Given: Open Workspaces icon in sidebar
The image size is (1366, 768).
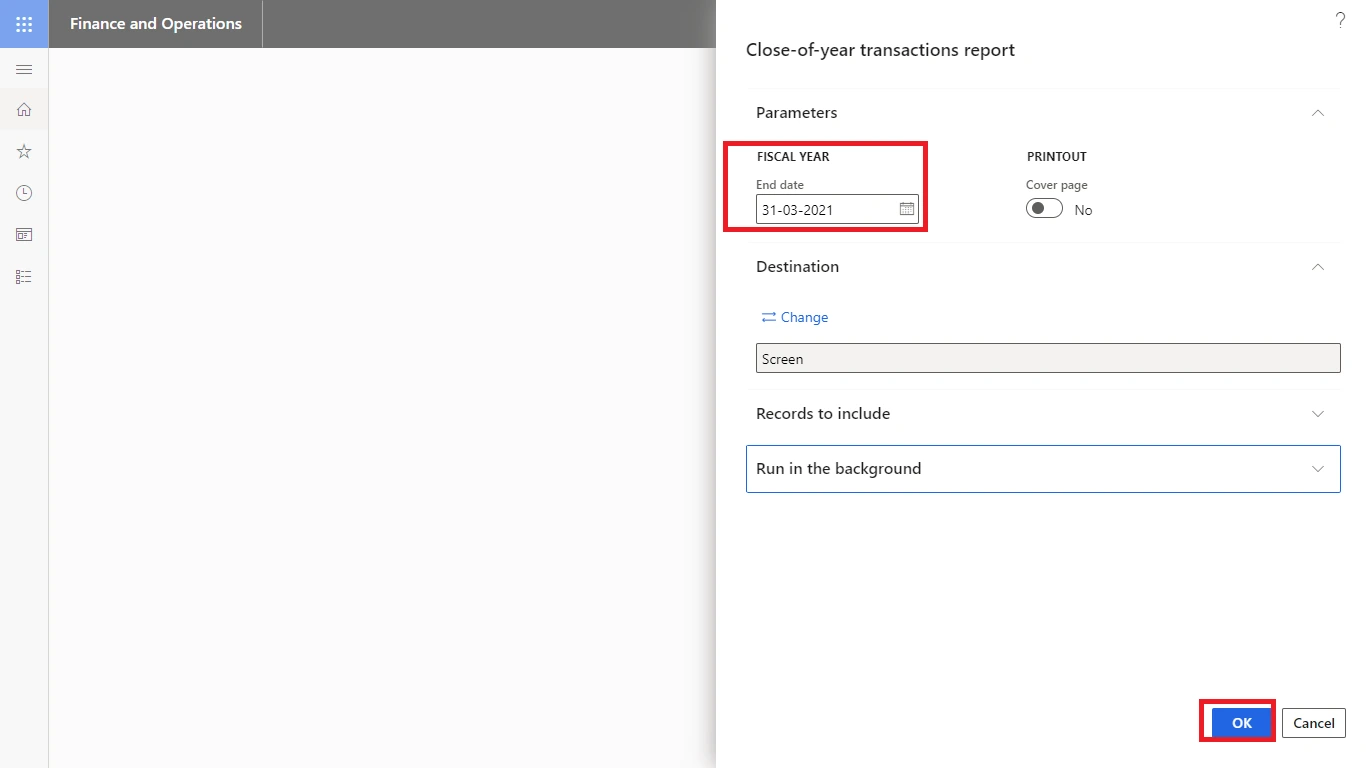Looking at the screenshot, I should (x=24, y=235).
